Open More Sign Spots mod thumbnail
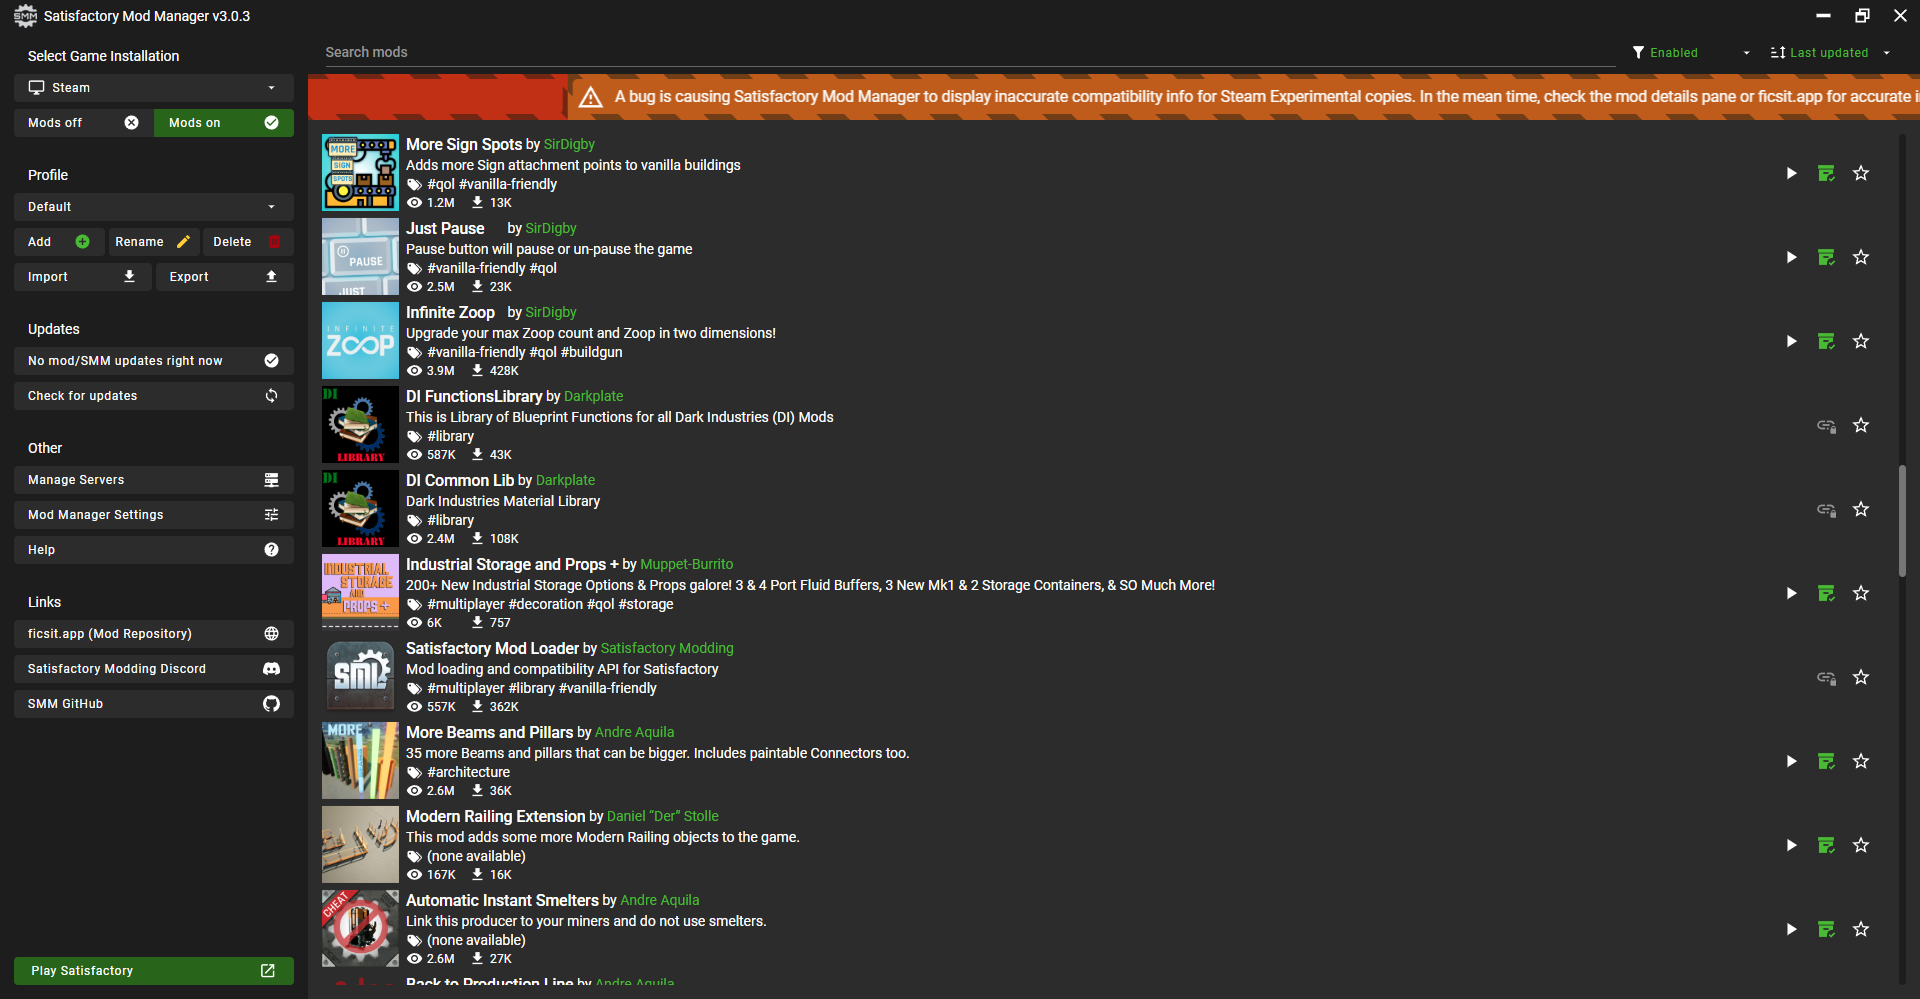 click(360, 173)
